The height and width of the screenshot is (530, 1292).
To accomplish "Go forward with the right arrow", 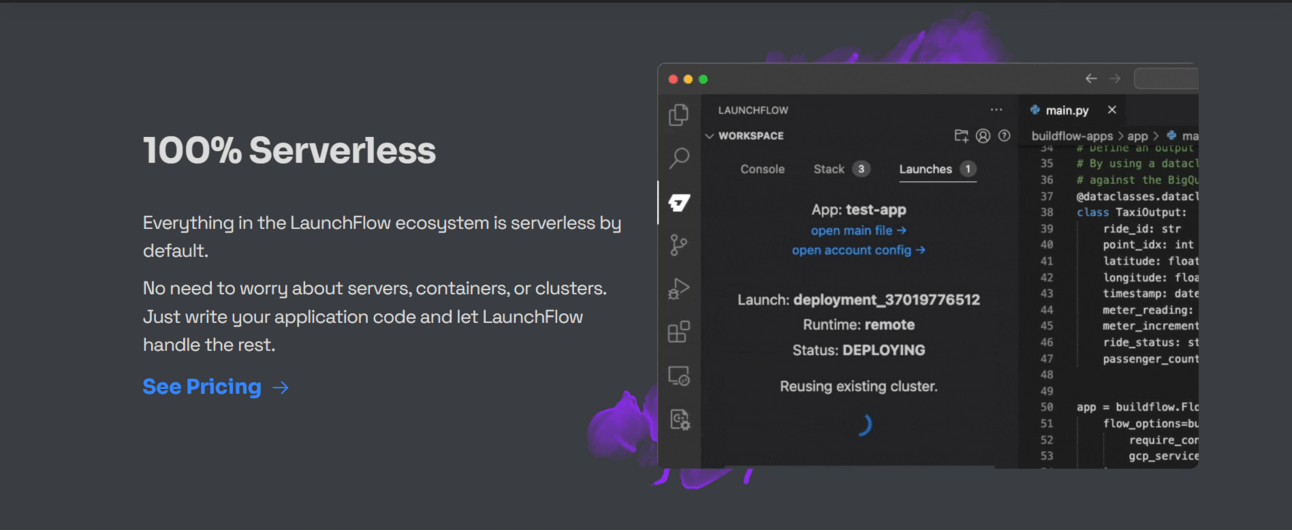I will 1114,79.
